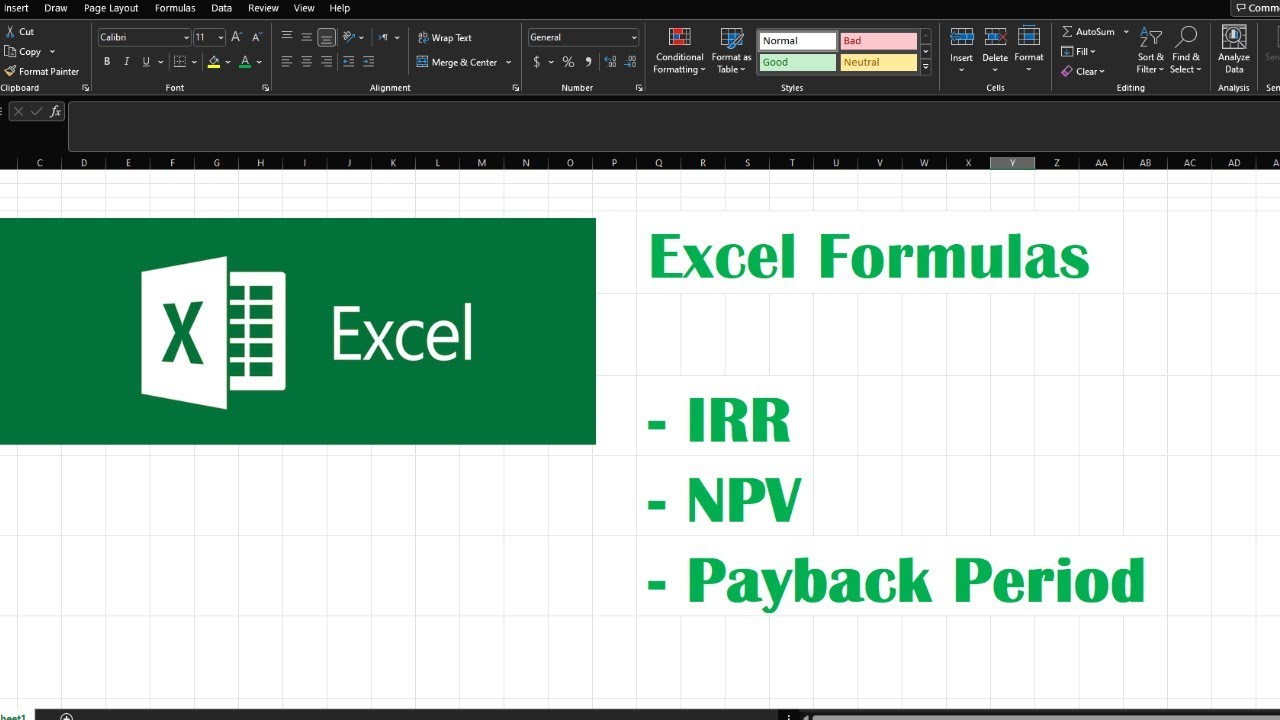Image resolution: width=1280 pixels, height=720 pixels.
Task: Activate the Format Painter tool
Action: click(41, 72)
